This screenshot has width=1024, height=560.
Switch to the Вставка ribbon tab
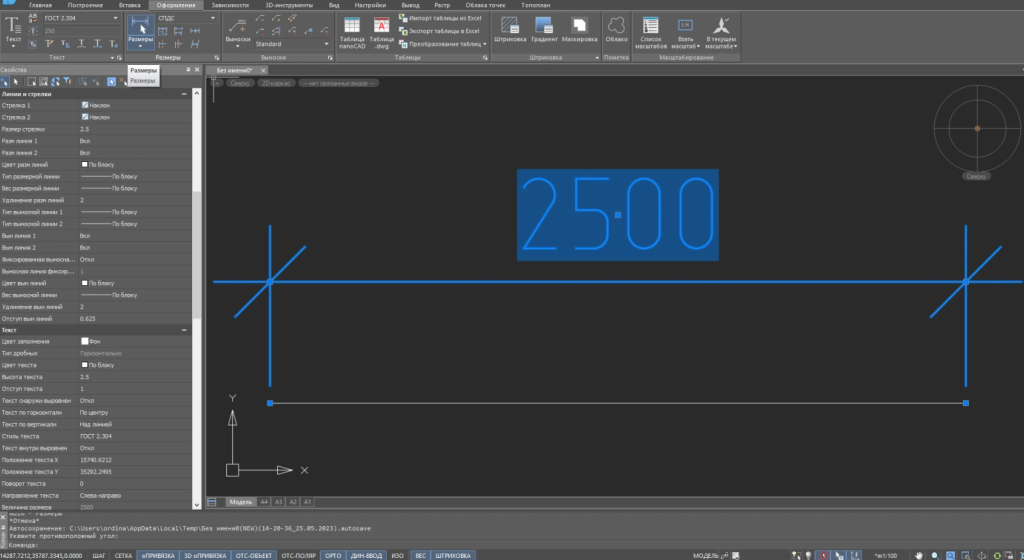coord(130,5)
